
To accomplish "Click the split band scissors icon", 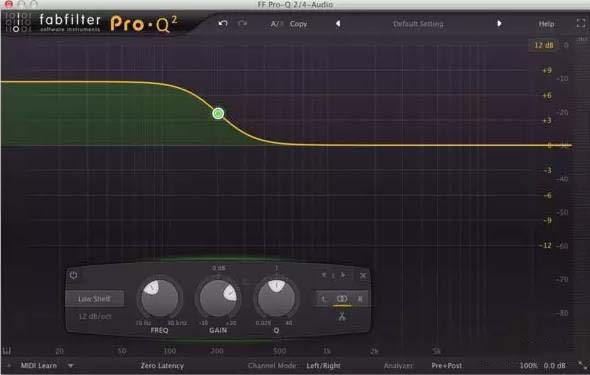I will (x=342, y=317).
